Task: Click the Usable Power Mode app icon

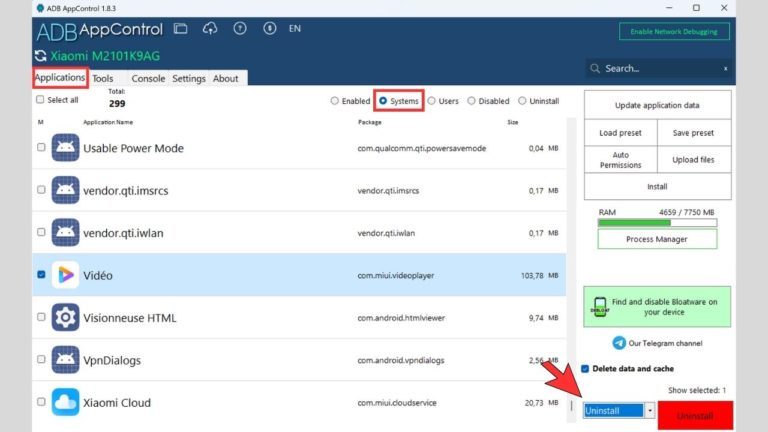Action: point(65,147)
